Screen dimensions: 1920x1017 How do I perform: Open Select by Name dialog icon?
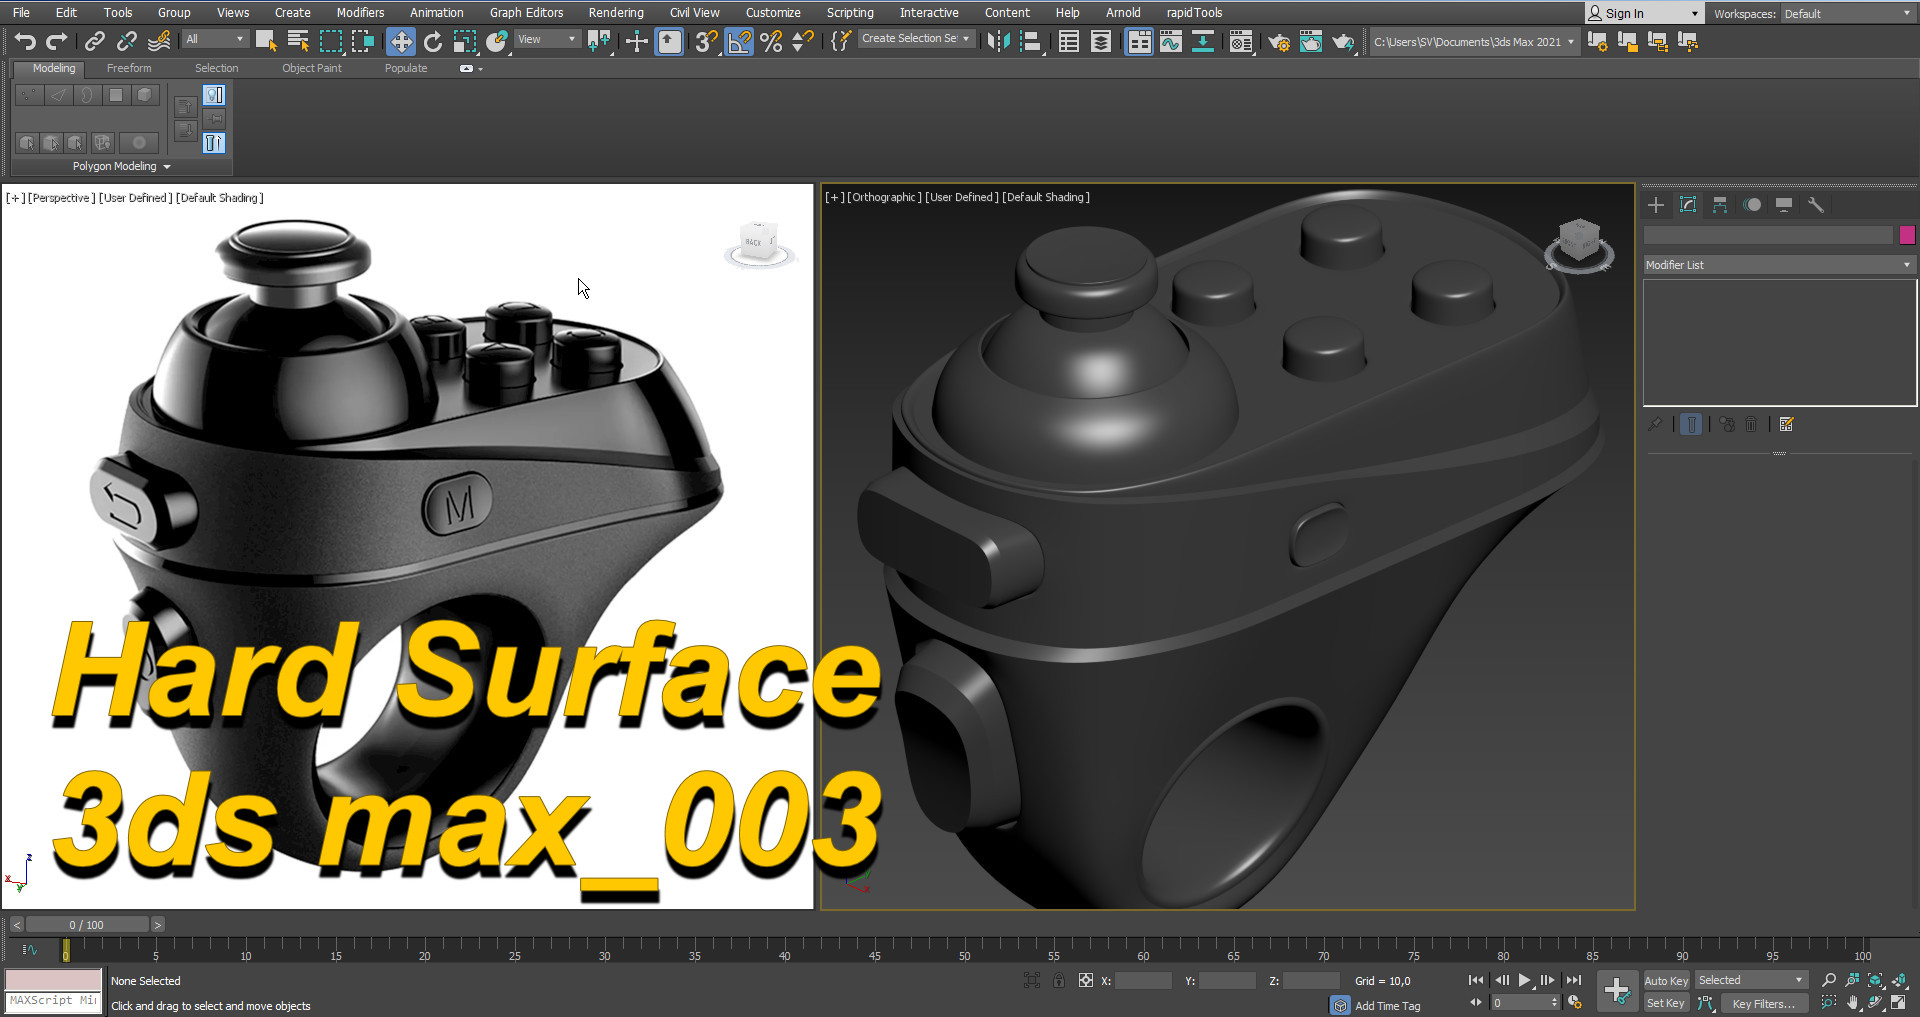tap(298, 41)
